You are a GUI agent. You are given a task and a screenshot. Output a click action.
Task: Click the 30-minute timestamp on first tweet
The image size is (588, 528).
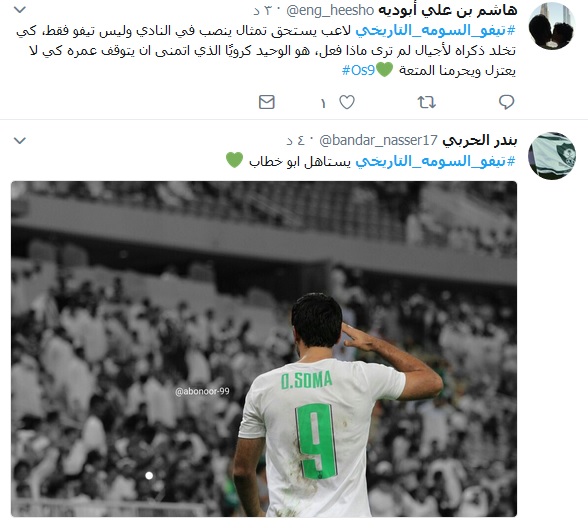click(x=262, y=10)
